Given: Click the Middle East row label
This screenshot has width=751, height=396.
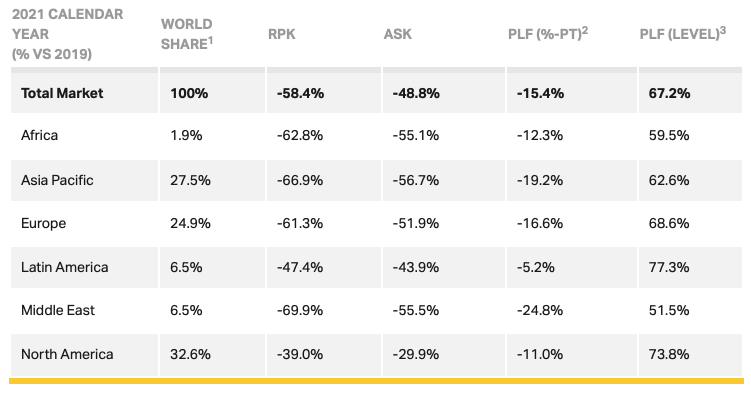Looking at the screenshot, I should pos(58,310).
